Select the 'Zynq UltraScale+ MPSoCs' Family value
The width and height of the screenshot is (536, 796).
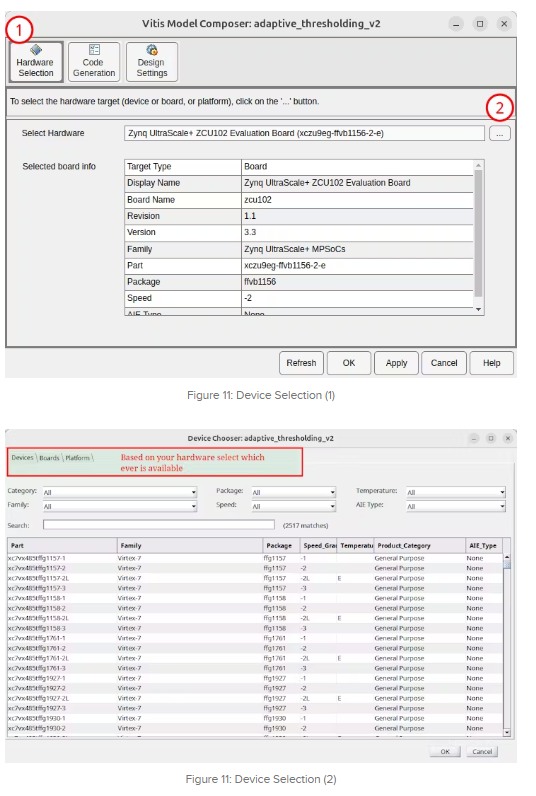357,249
